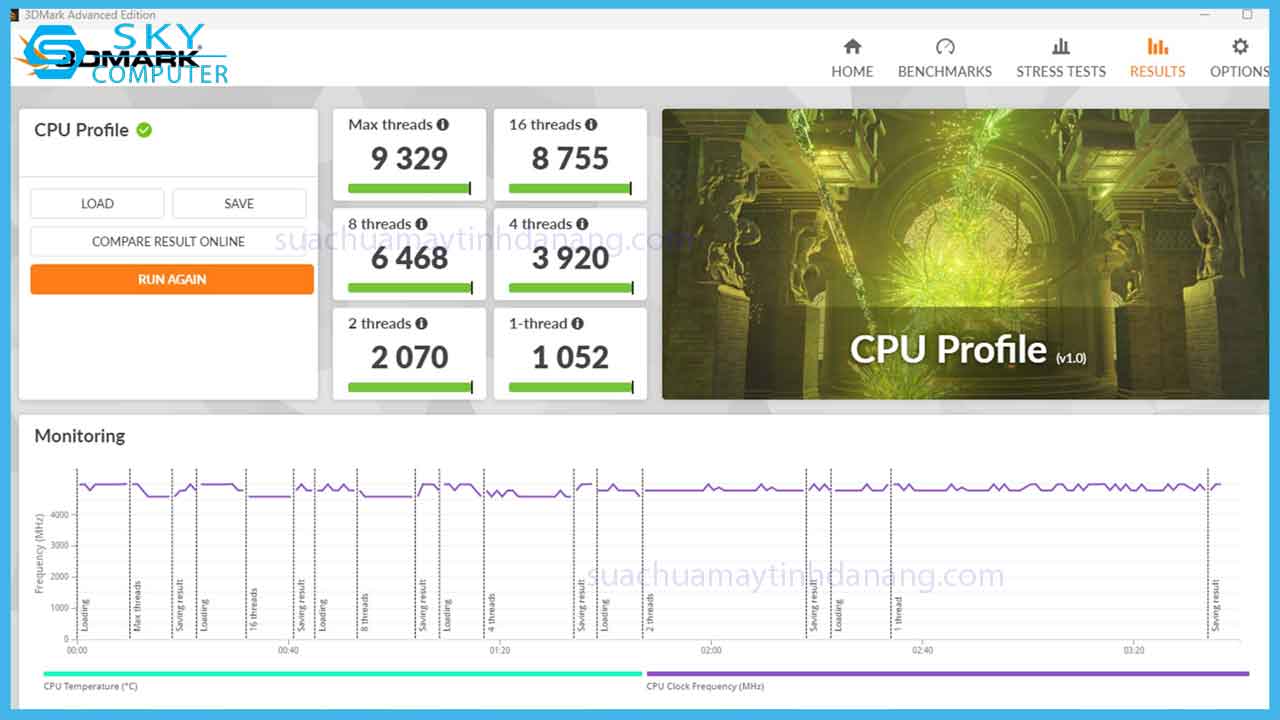Image resolution: width=1280 pixels, height=720 pixels.
Task: Open Benchmarks via the gauge icon
Action: 944,46
